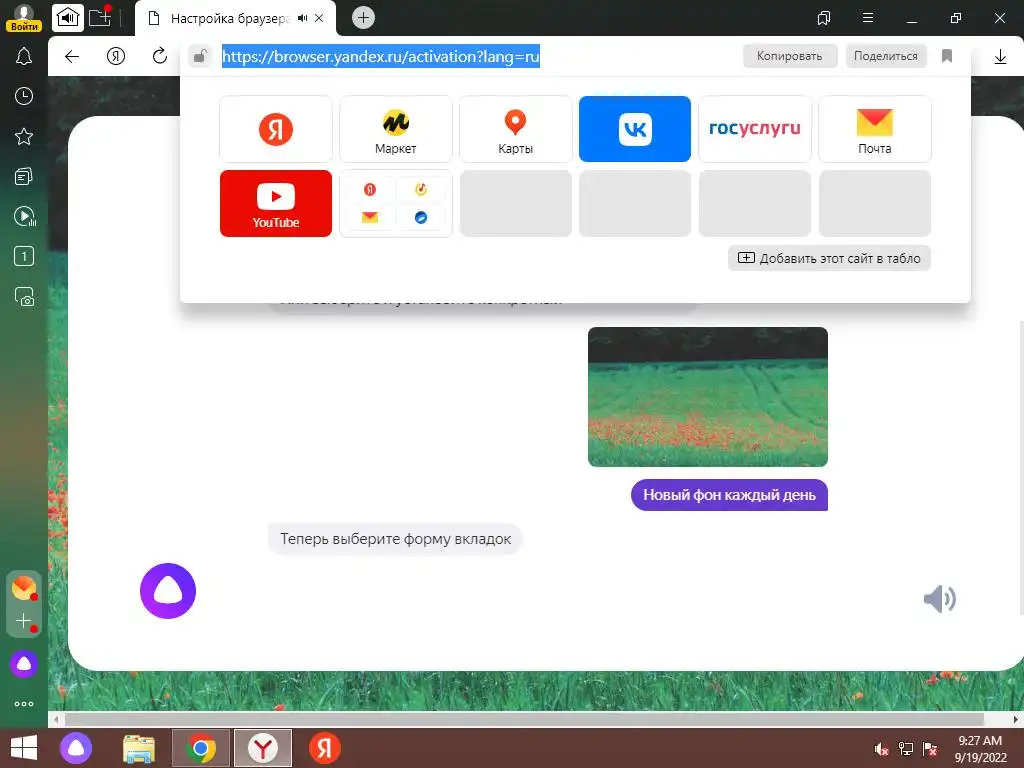
Task: Click the new tab group icon
Action: (100, 18)
